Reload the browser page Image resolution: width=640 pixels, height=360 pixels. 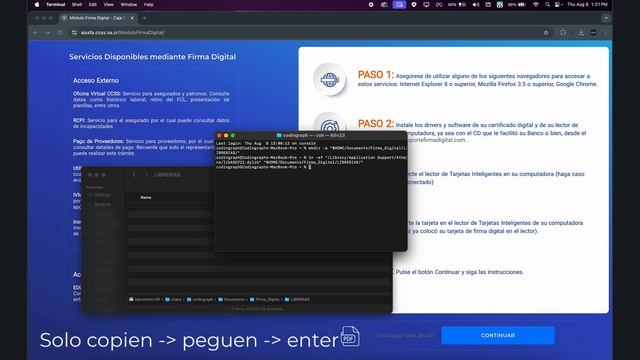coord(60,33)
